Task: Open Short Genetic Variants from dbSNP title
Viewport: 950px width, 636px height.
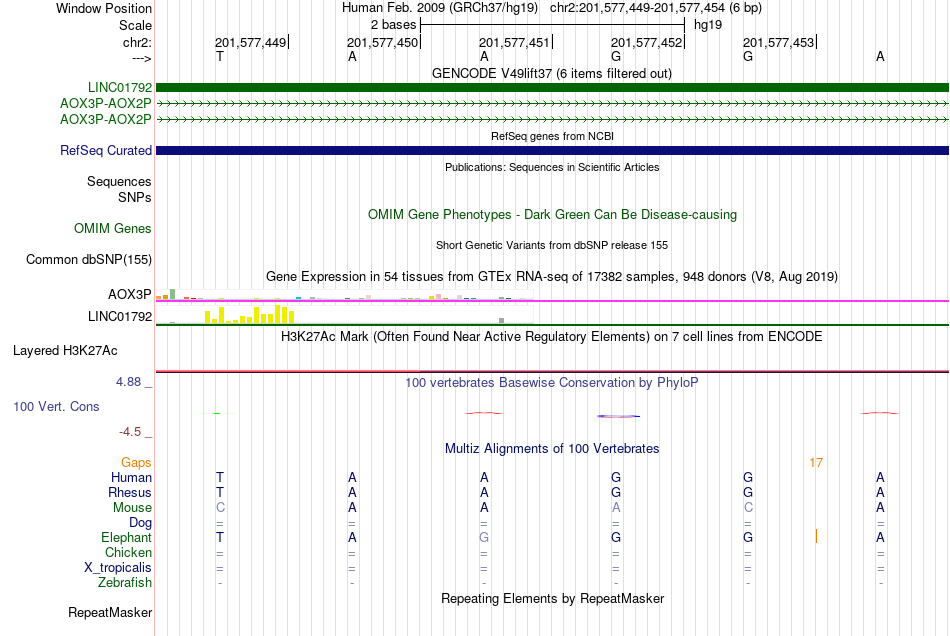Action: click(552, 245)
